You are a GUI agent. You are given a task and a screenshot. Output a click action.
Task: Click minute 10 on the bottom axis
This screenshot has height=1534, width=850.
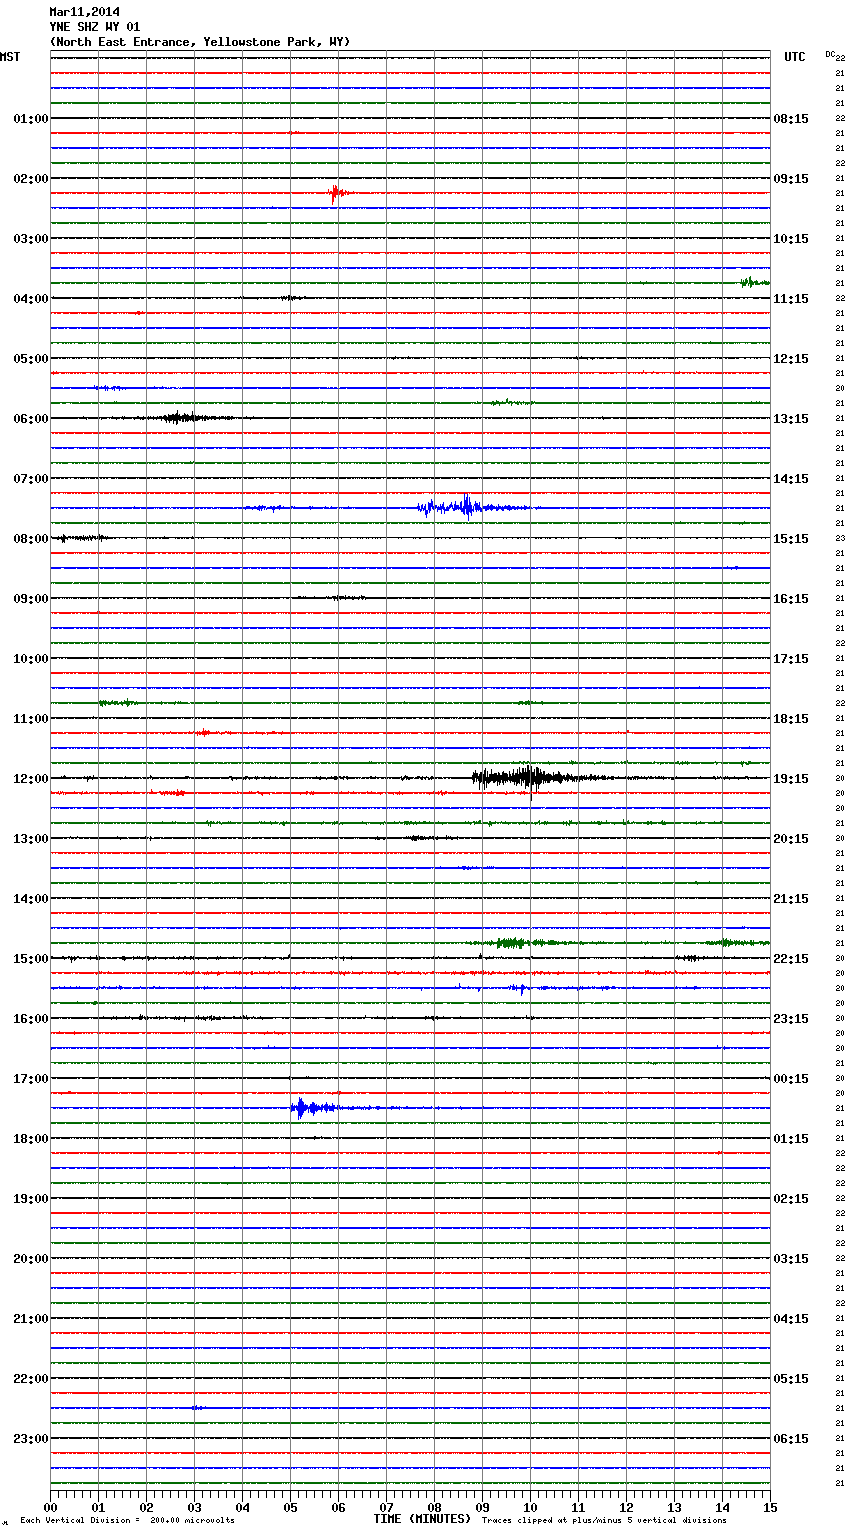click(530, 1507)
